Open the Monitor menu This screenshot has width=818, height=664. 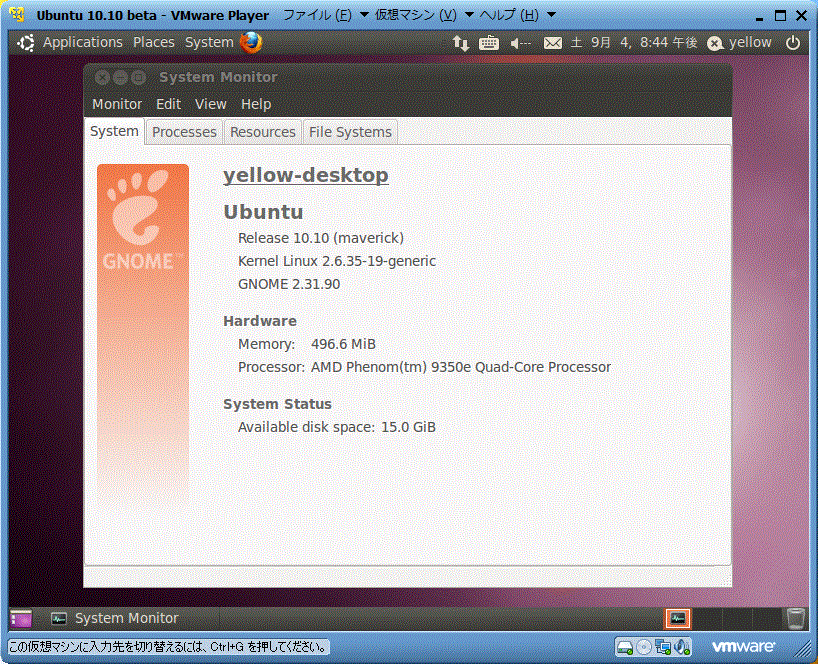tap(117, 104)
